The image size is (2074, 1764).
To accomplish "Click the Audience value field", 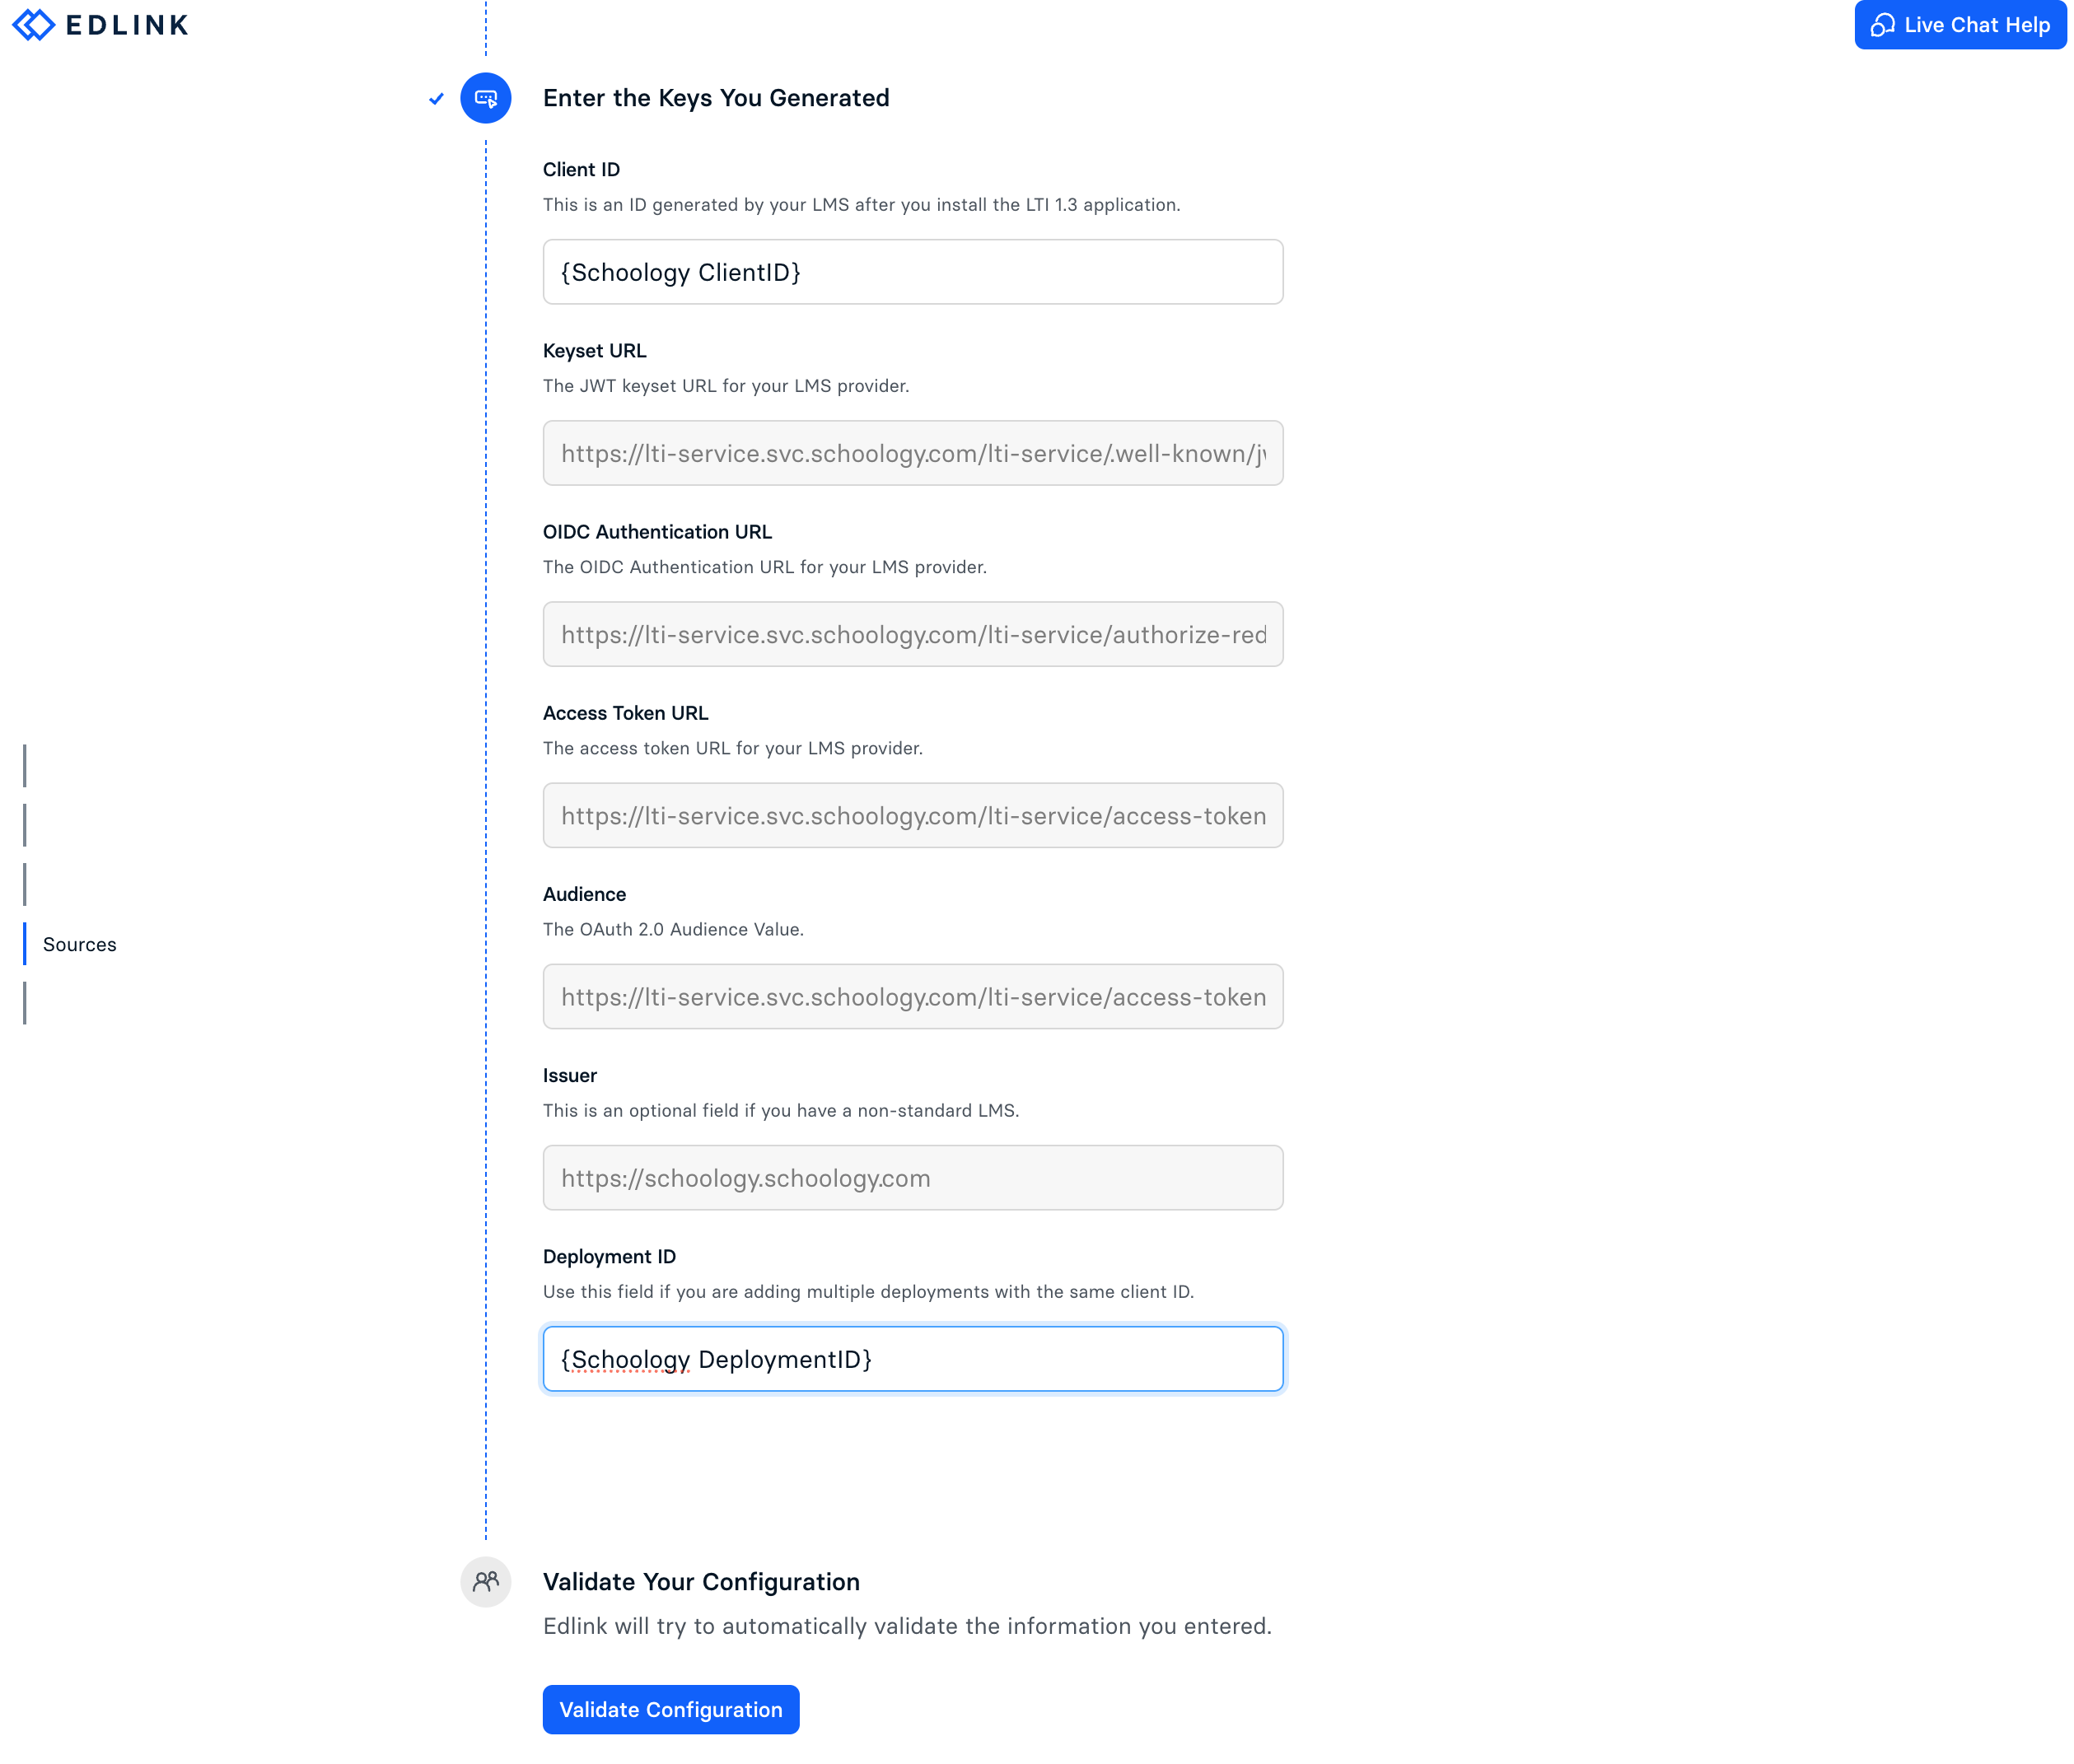I will [912, 996].
